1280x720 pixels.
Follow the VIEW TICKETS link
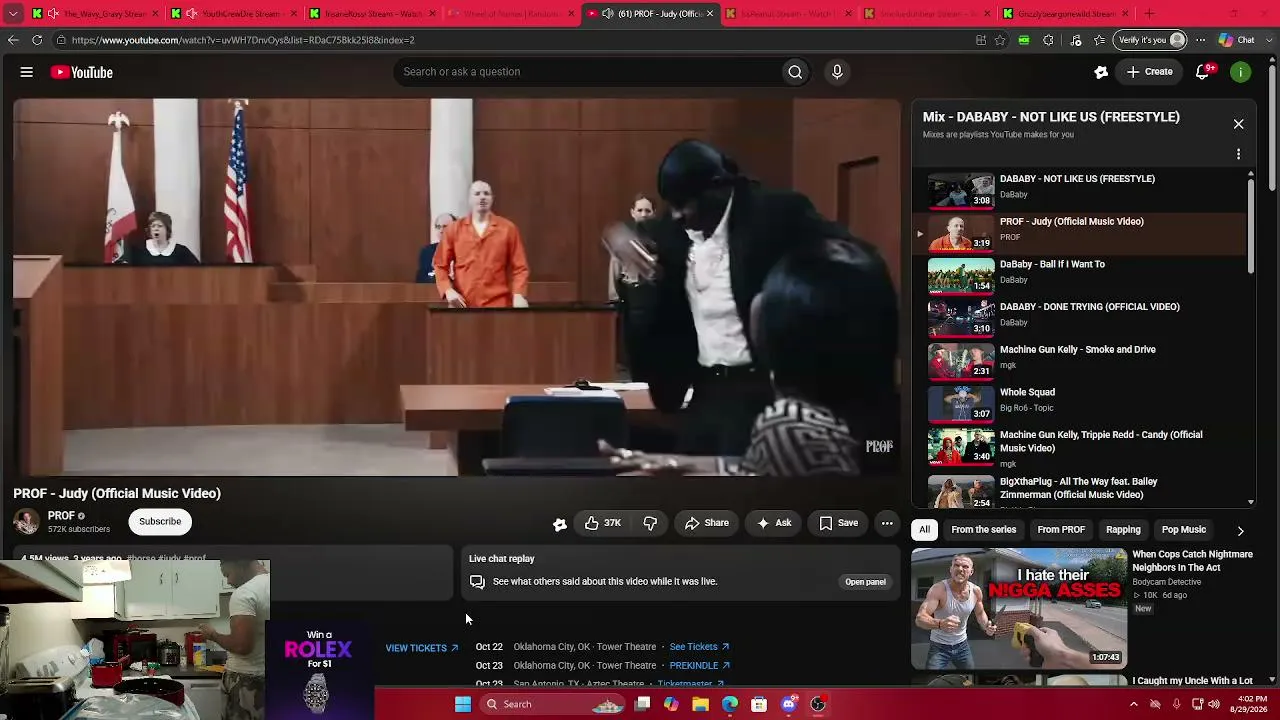coord(422,648)
